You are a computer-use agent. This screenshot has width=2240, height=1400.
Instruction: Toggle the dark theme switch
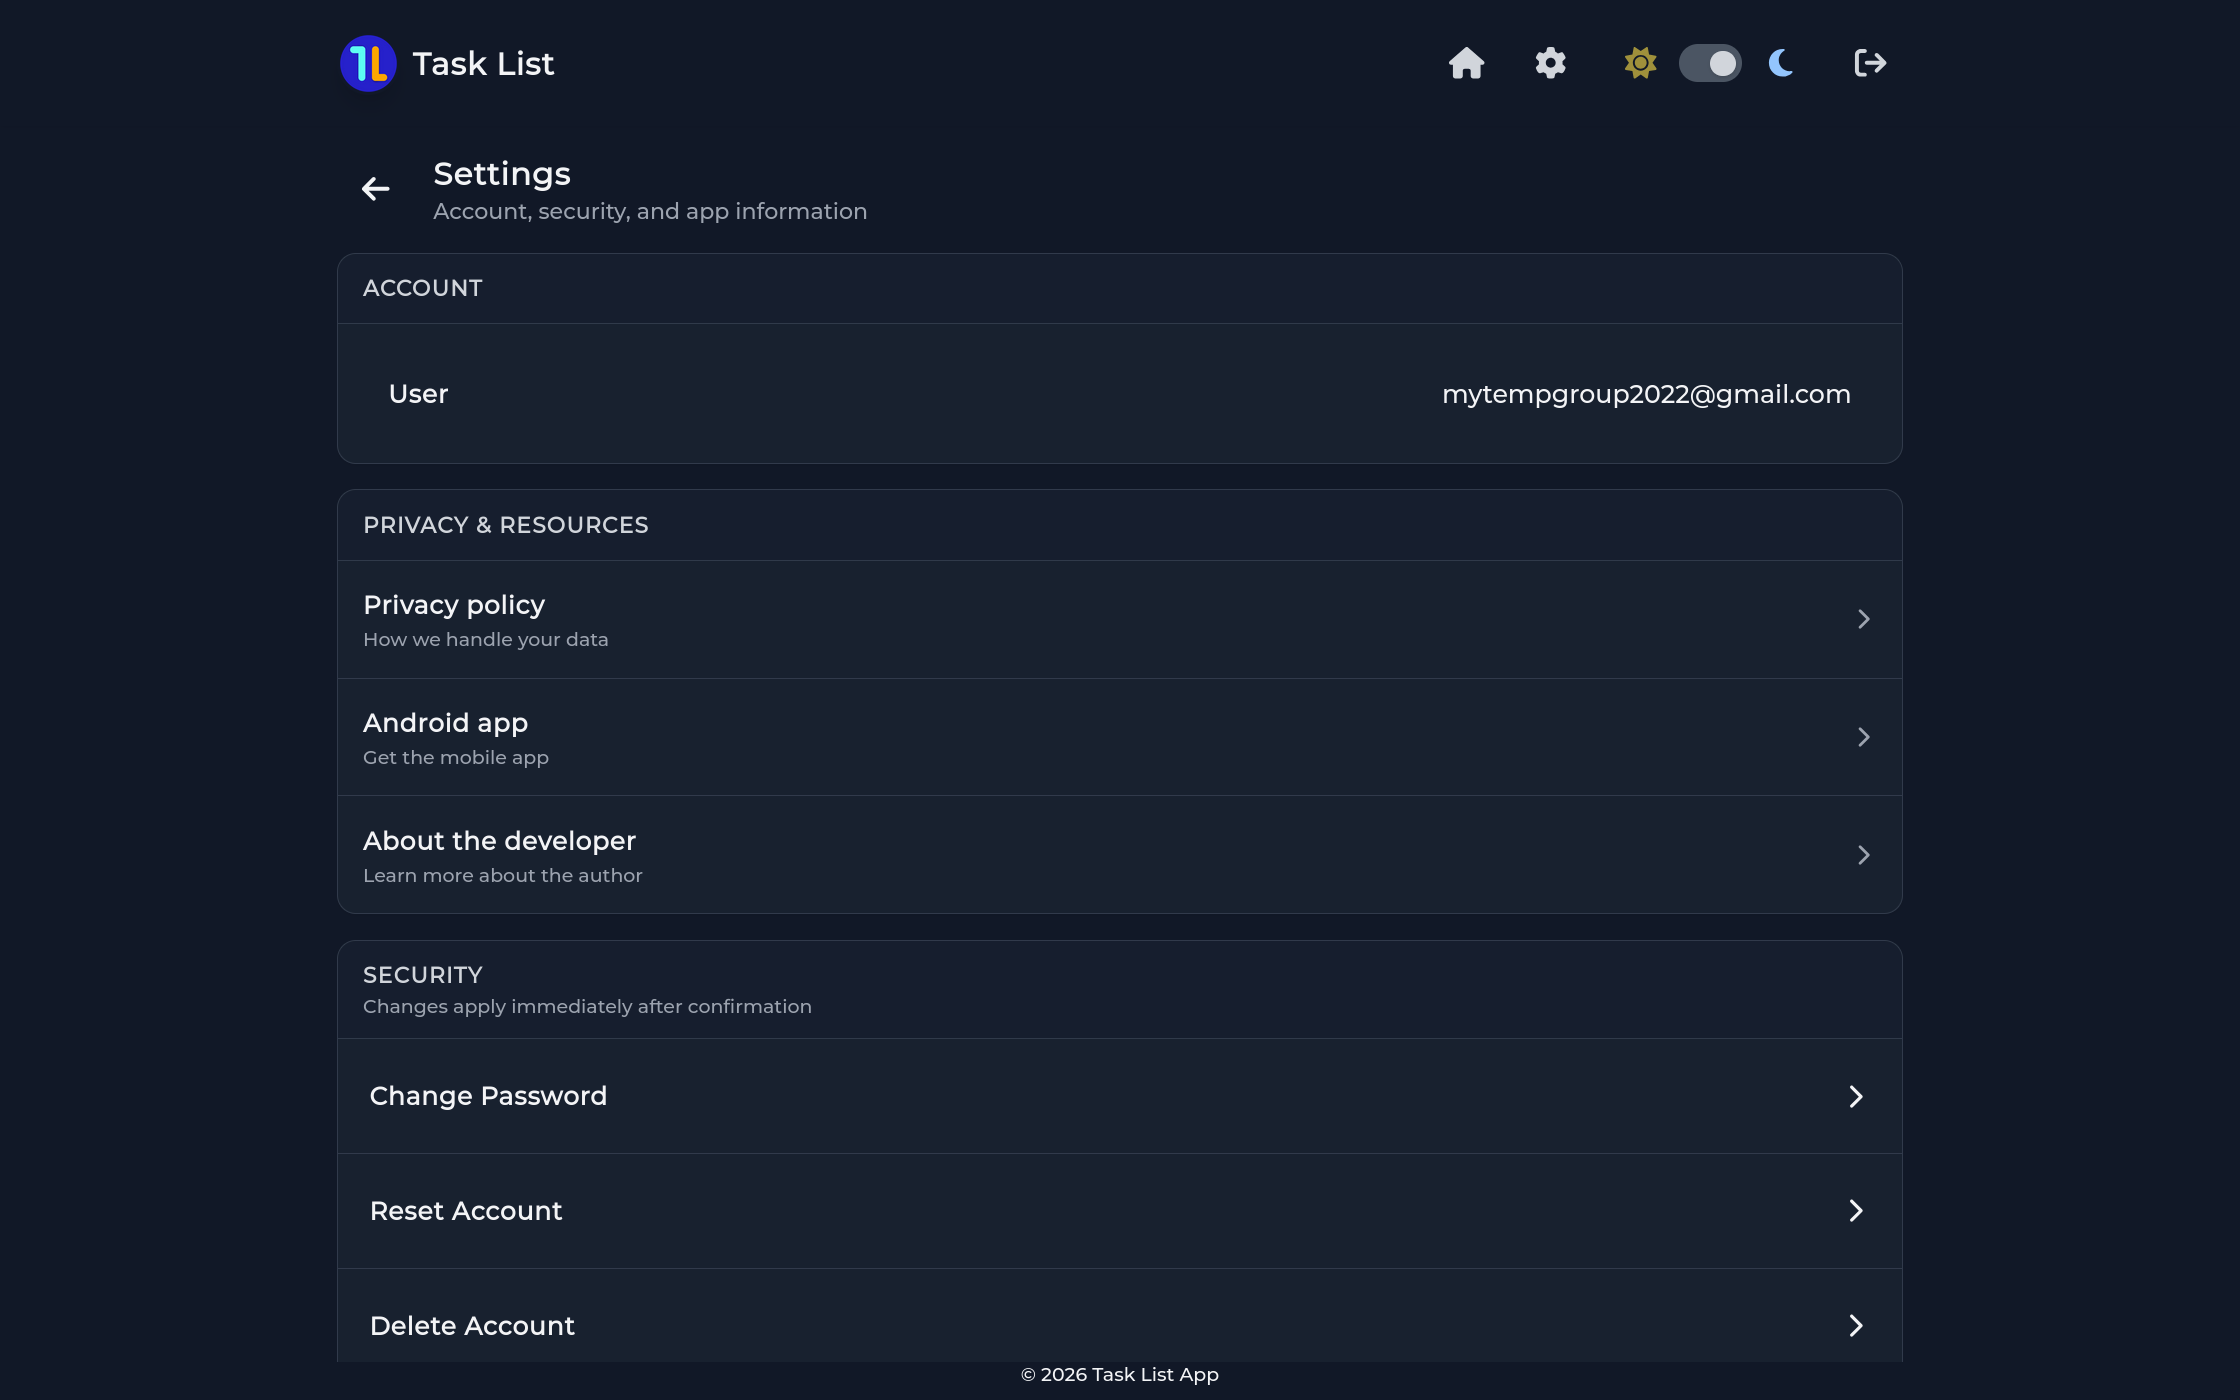[x=1710, y=63]
